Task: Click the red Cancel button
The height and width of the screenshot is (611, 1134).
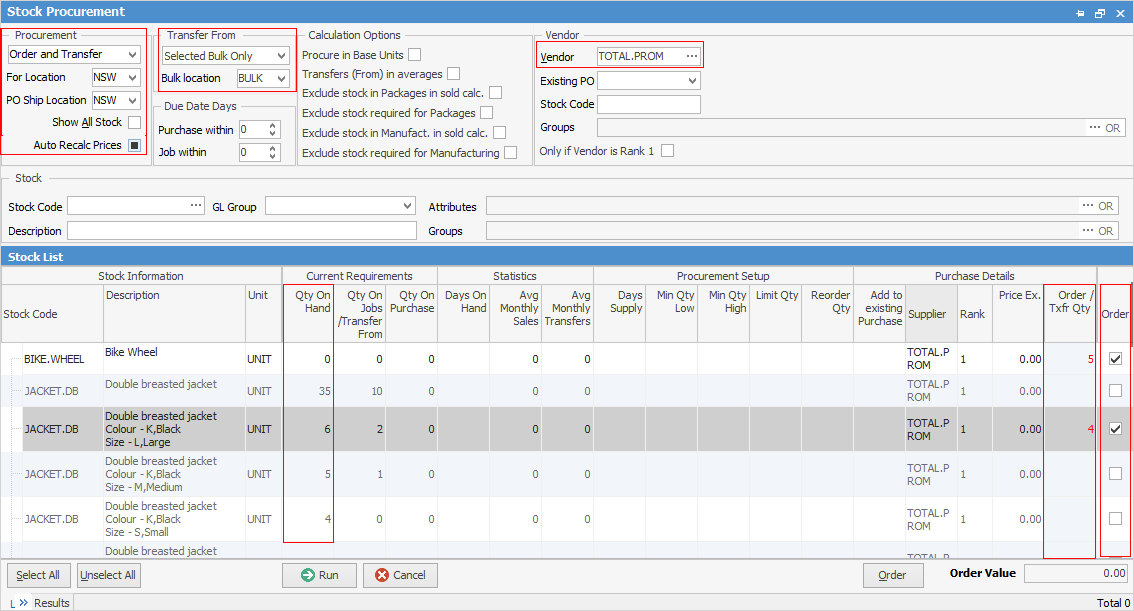Action: (x=400, y=575)
